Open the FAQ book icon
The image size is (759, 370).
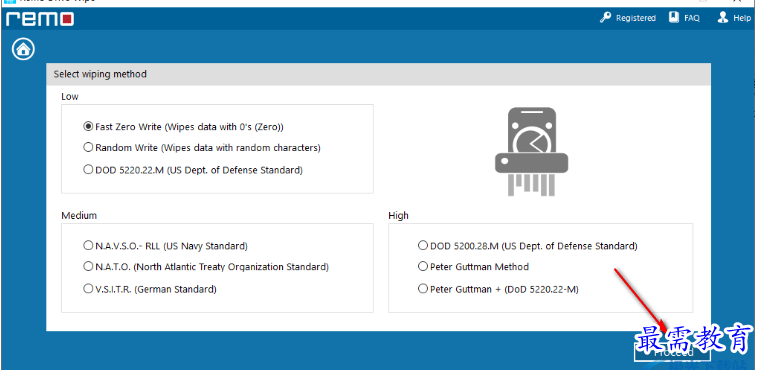click(674, 17)
